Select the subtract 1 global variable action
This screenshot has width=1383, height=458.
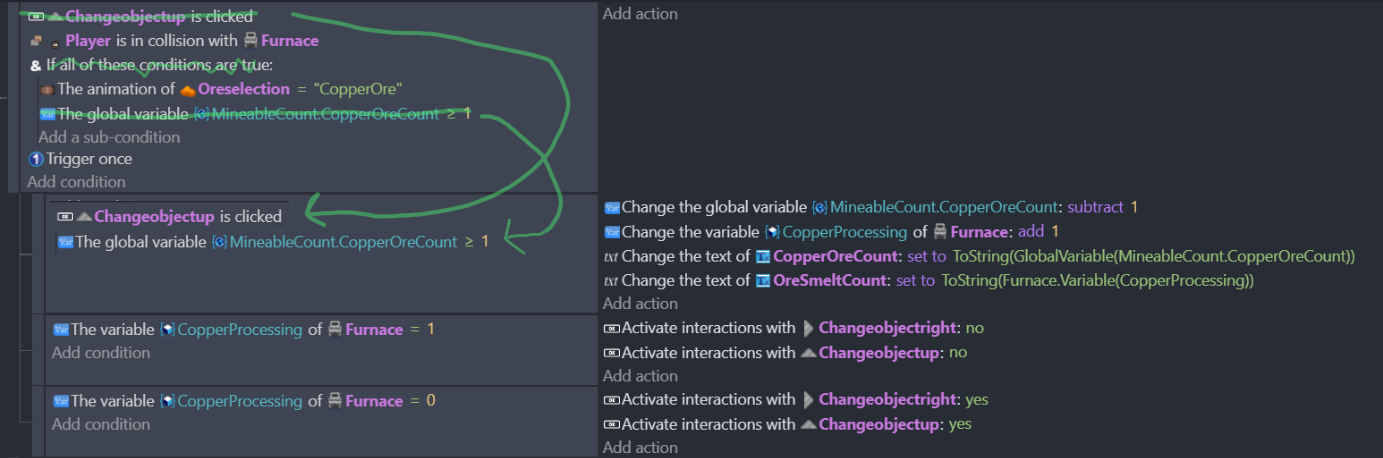click(870, 208)
